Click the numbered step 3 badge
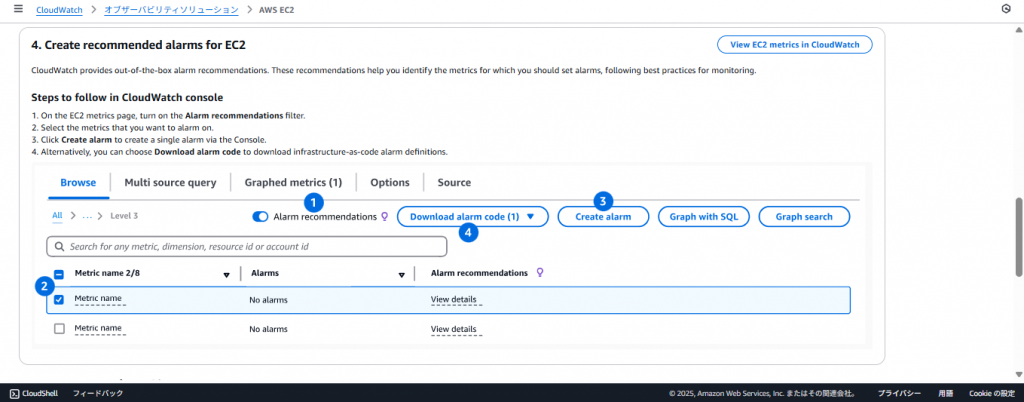Viewport: 1024px width, 402px height. point(602,200)
